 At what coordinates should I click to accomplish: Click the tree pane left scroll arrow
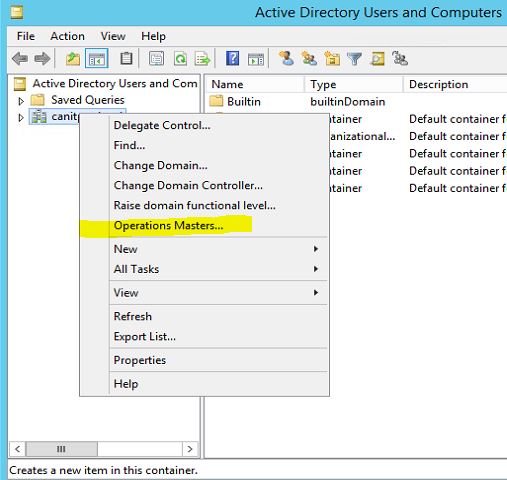pos(18,449)
